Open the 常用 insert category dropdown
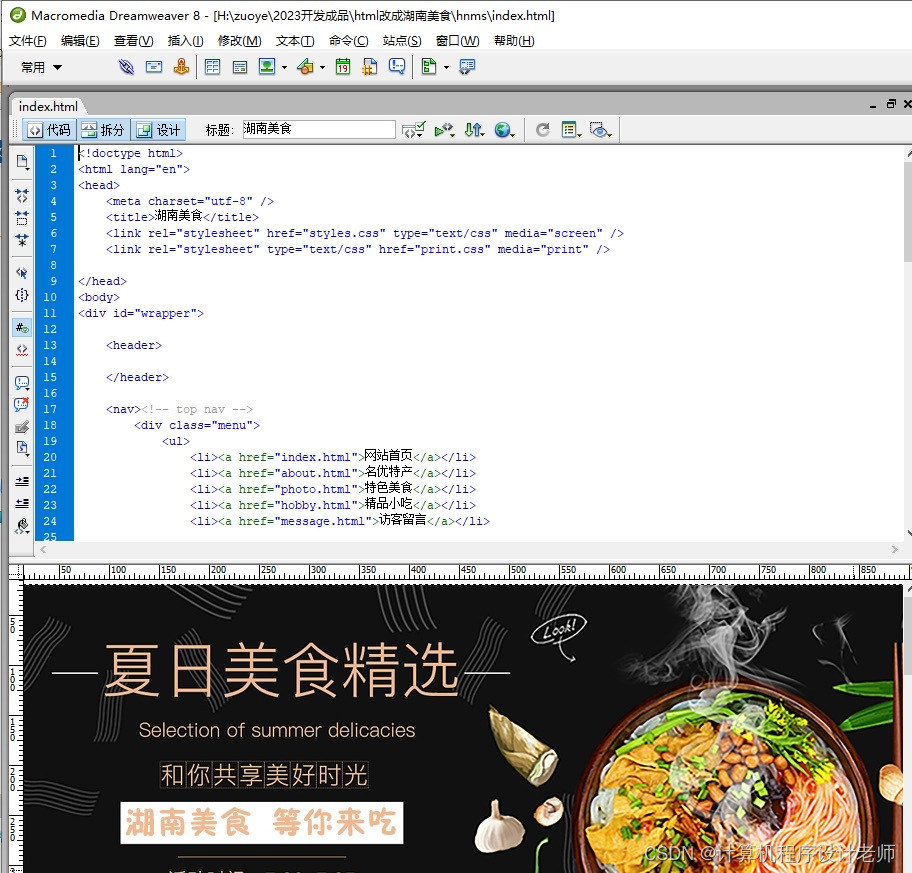The height and width of the screenshot is (873, 912). [41, 67]
